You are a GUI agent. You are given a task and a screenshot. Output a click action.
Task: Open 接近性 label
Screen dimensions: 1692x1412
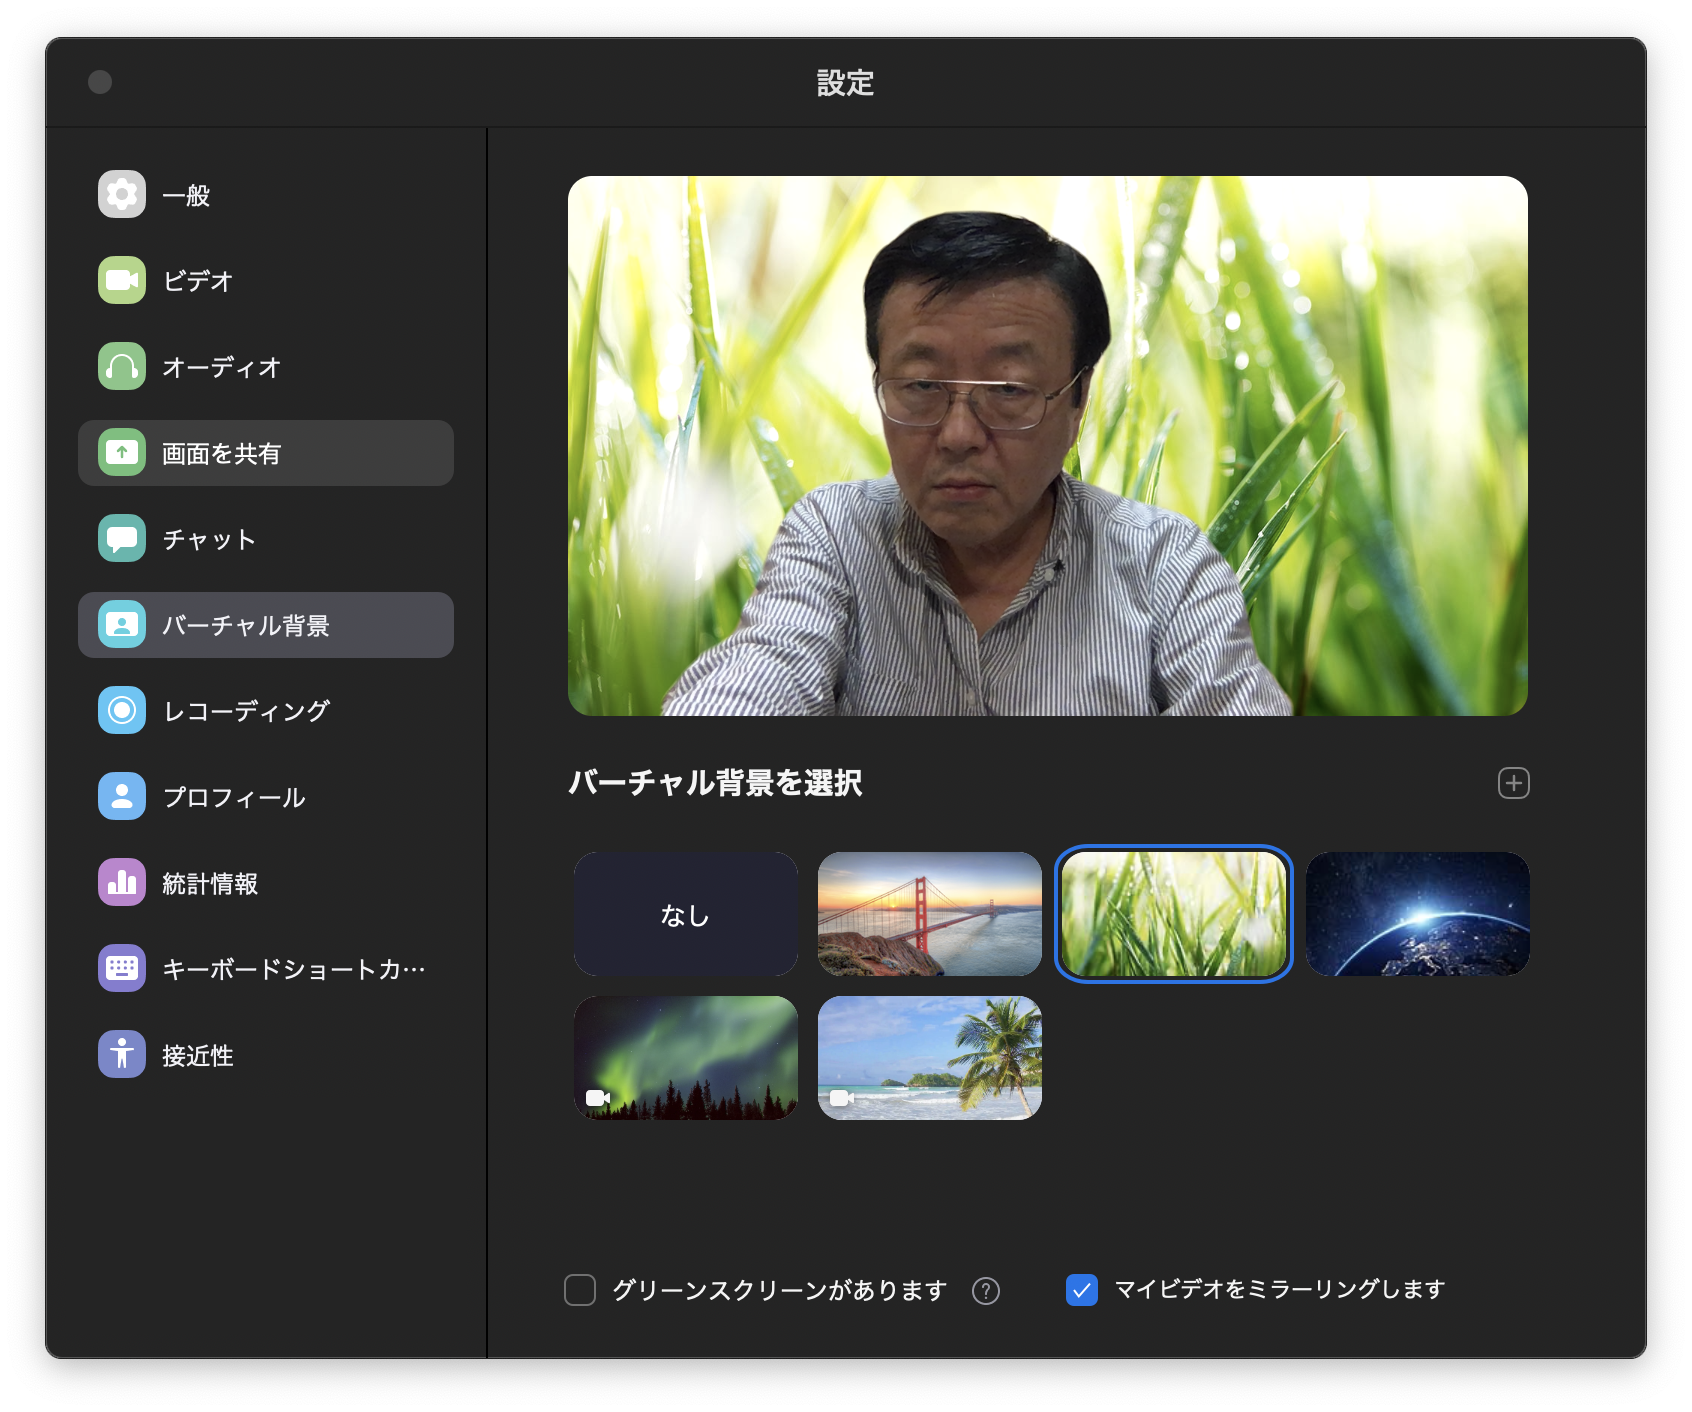coord(198,1055)
